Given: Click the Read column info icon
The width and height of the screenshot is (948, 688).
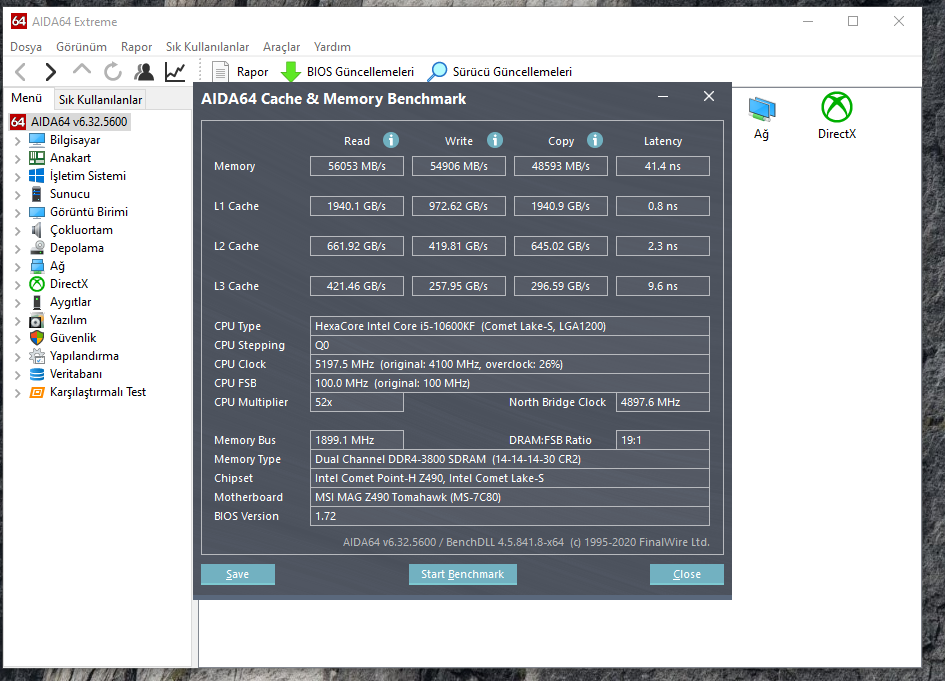Looking at the screenshot, I should [391, 140].
